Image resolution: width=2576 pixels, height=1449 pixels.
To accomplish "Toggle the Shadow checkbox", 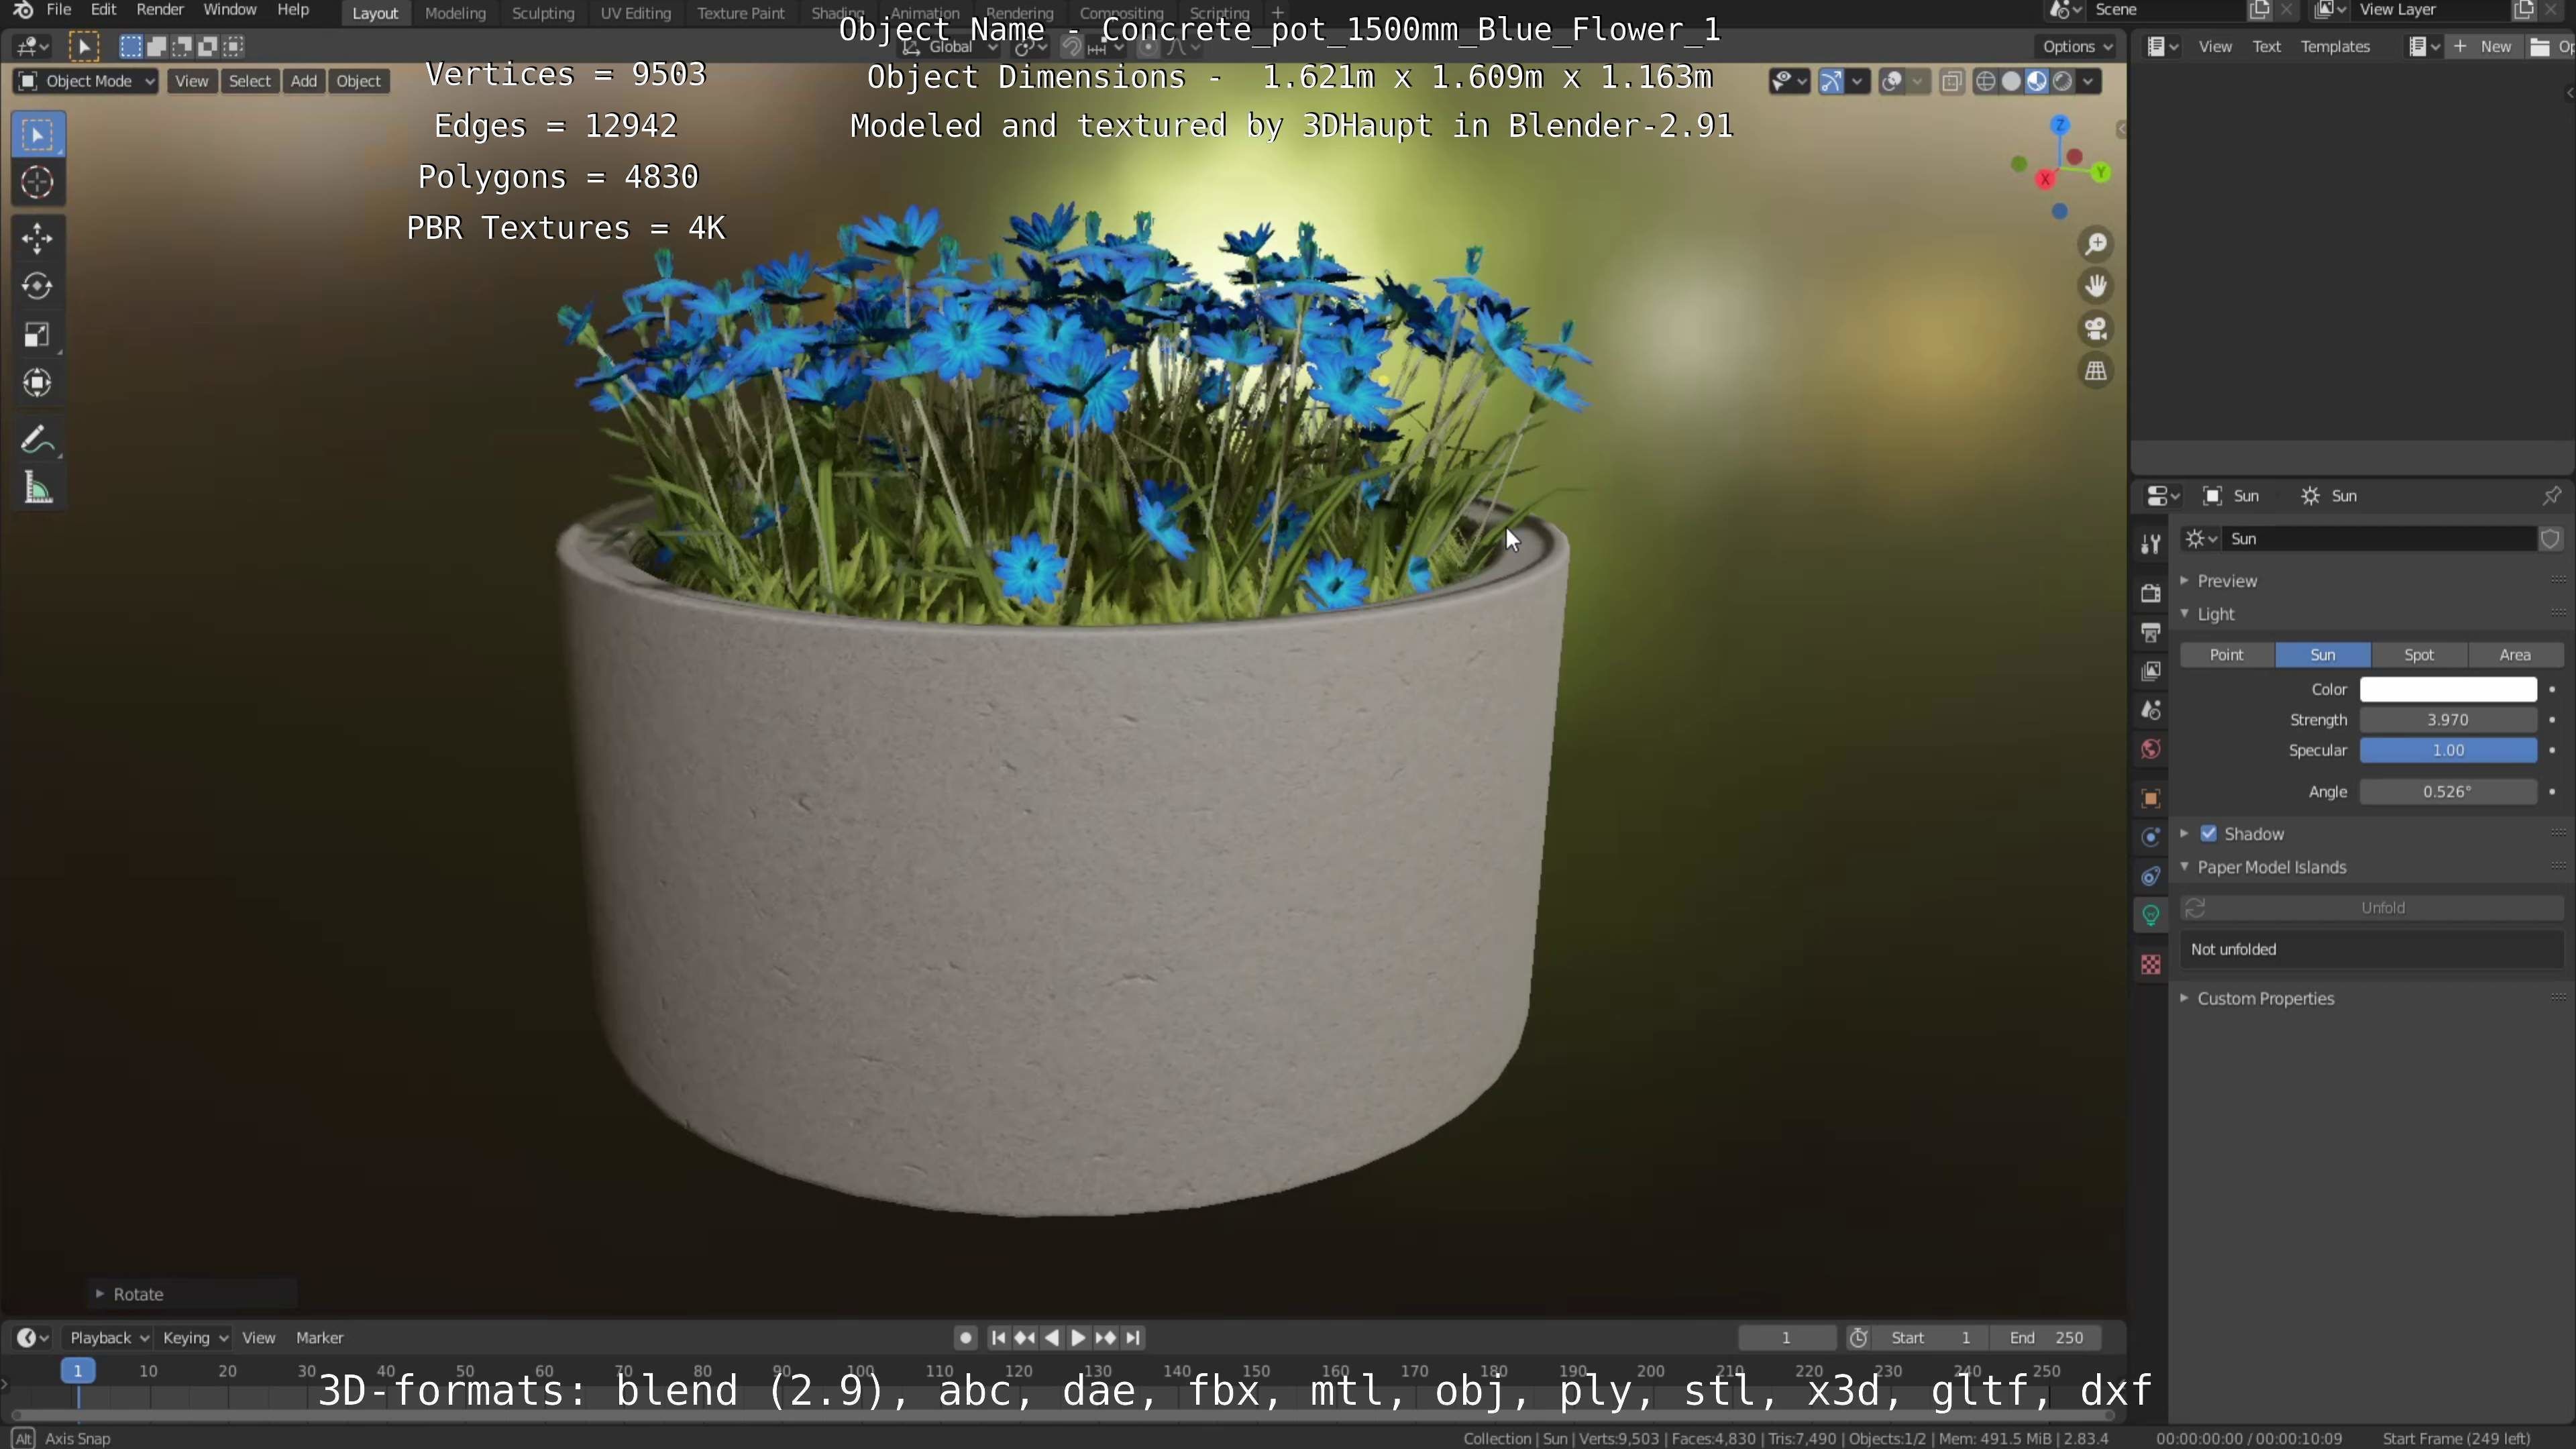I will [2208, 834].
